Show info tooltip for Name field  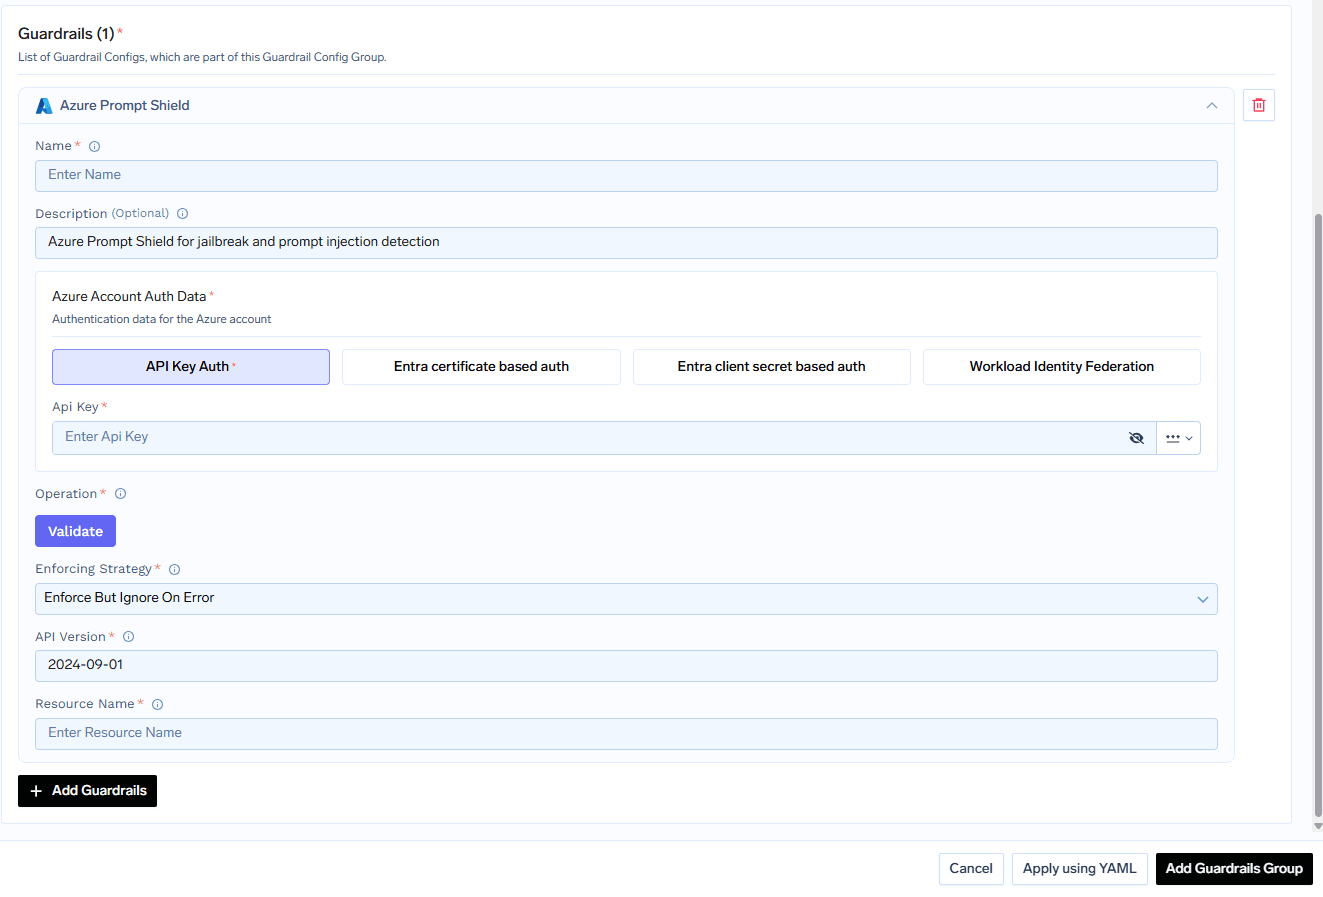(x=95, y=146)
